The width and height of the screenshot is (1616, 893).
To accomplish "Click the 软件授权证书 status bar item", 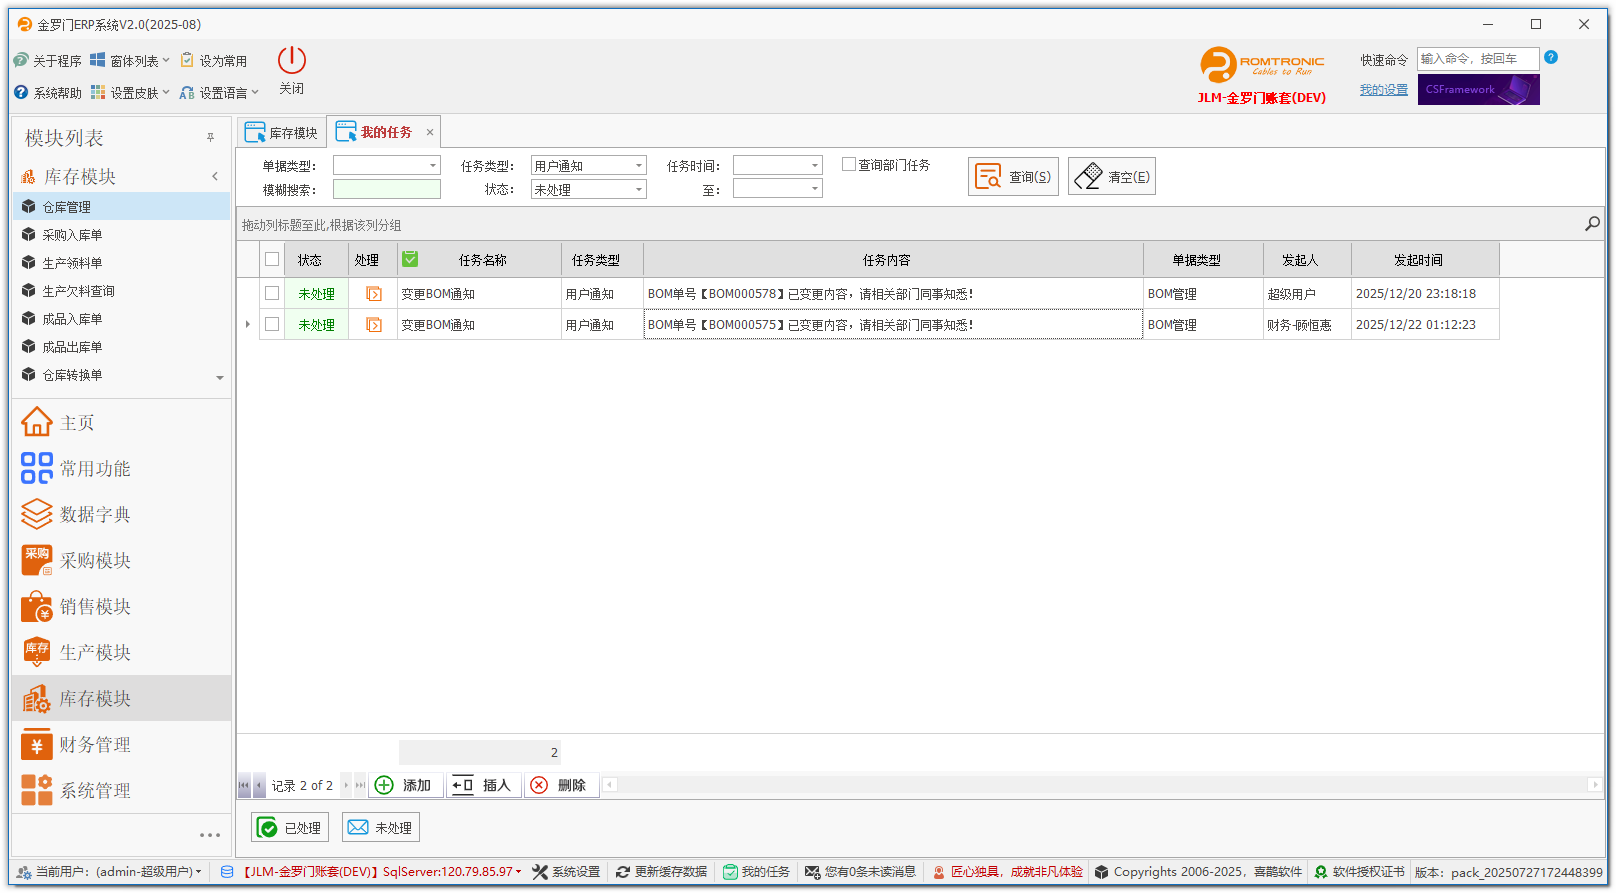I will coord(1359,872).
